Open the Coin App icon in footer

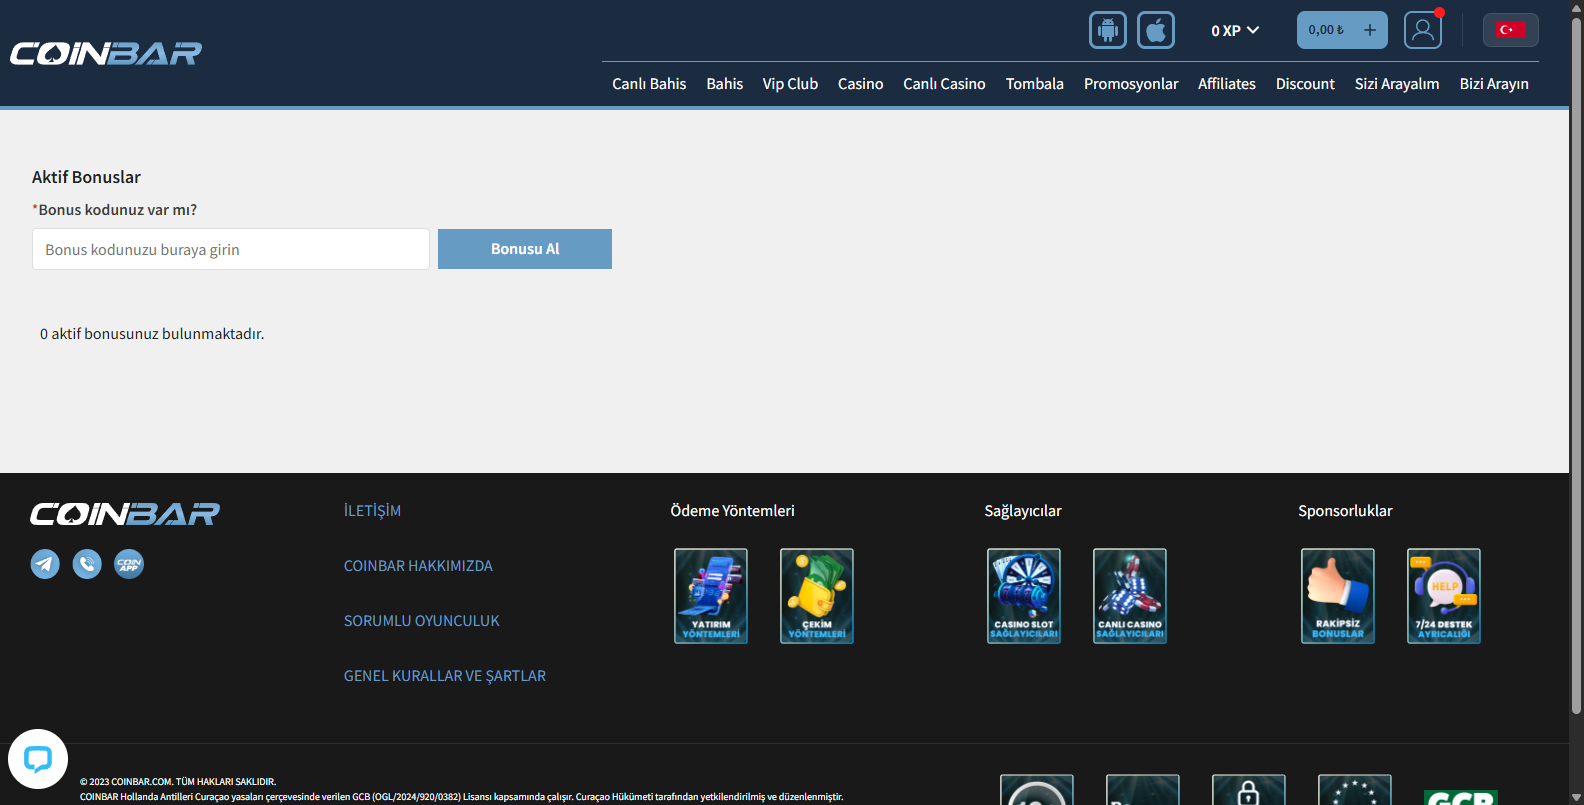[129, 564]
